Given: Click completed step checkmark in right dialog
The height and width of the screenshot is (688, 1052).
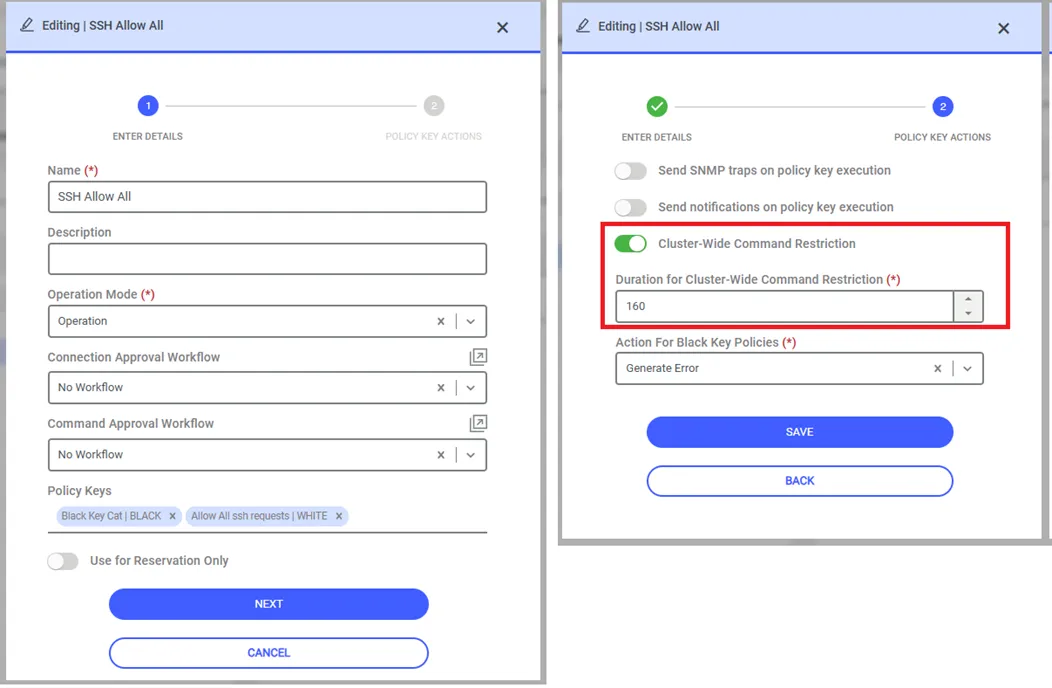Looking at the screenshot, I should click(657, 106).
